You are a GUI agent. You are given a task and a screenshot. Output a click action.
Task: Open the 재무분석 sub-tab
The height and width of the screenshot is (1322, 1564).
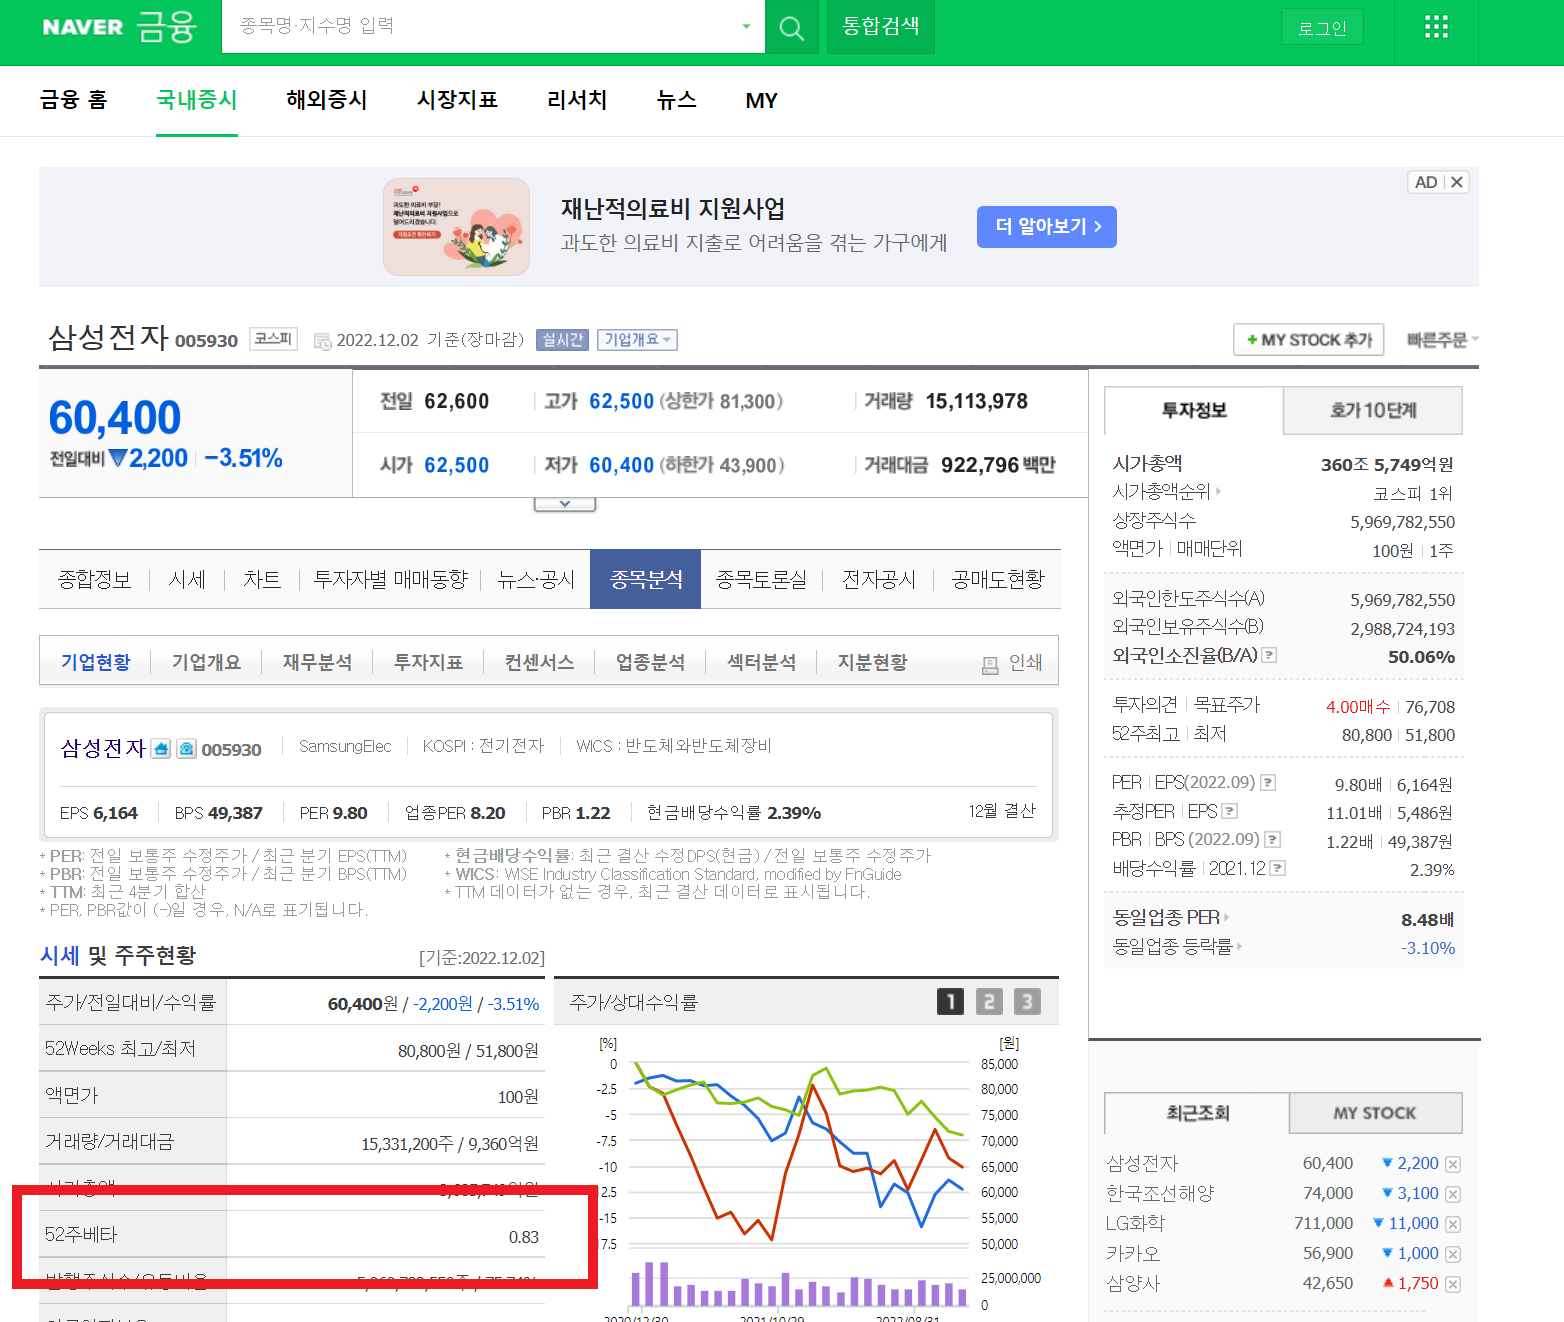pos(317,662)
